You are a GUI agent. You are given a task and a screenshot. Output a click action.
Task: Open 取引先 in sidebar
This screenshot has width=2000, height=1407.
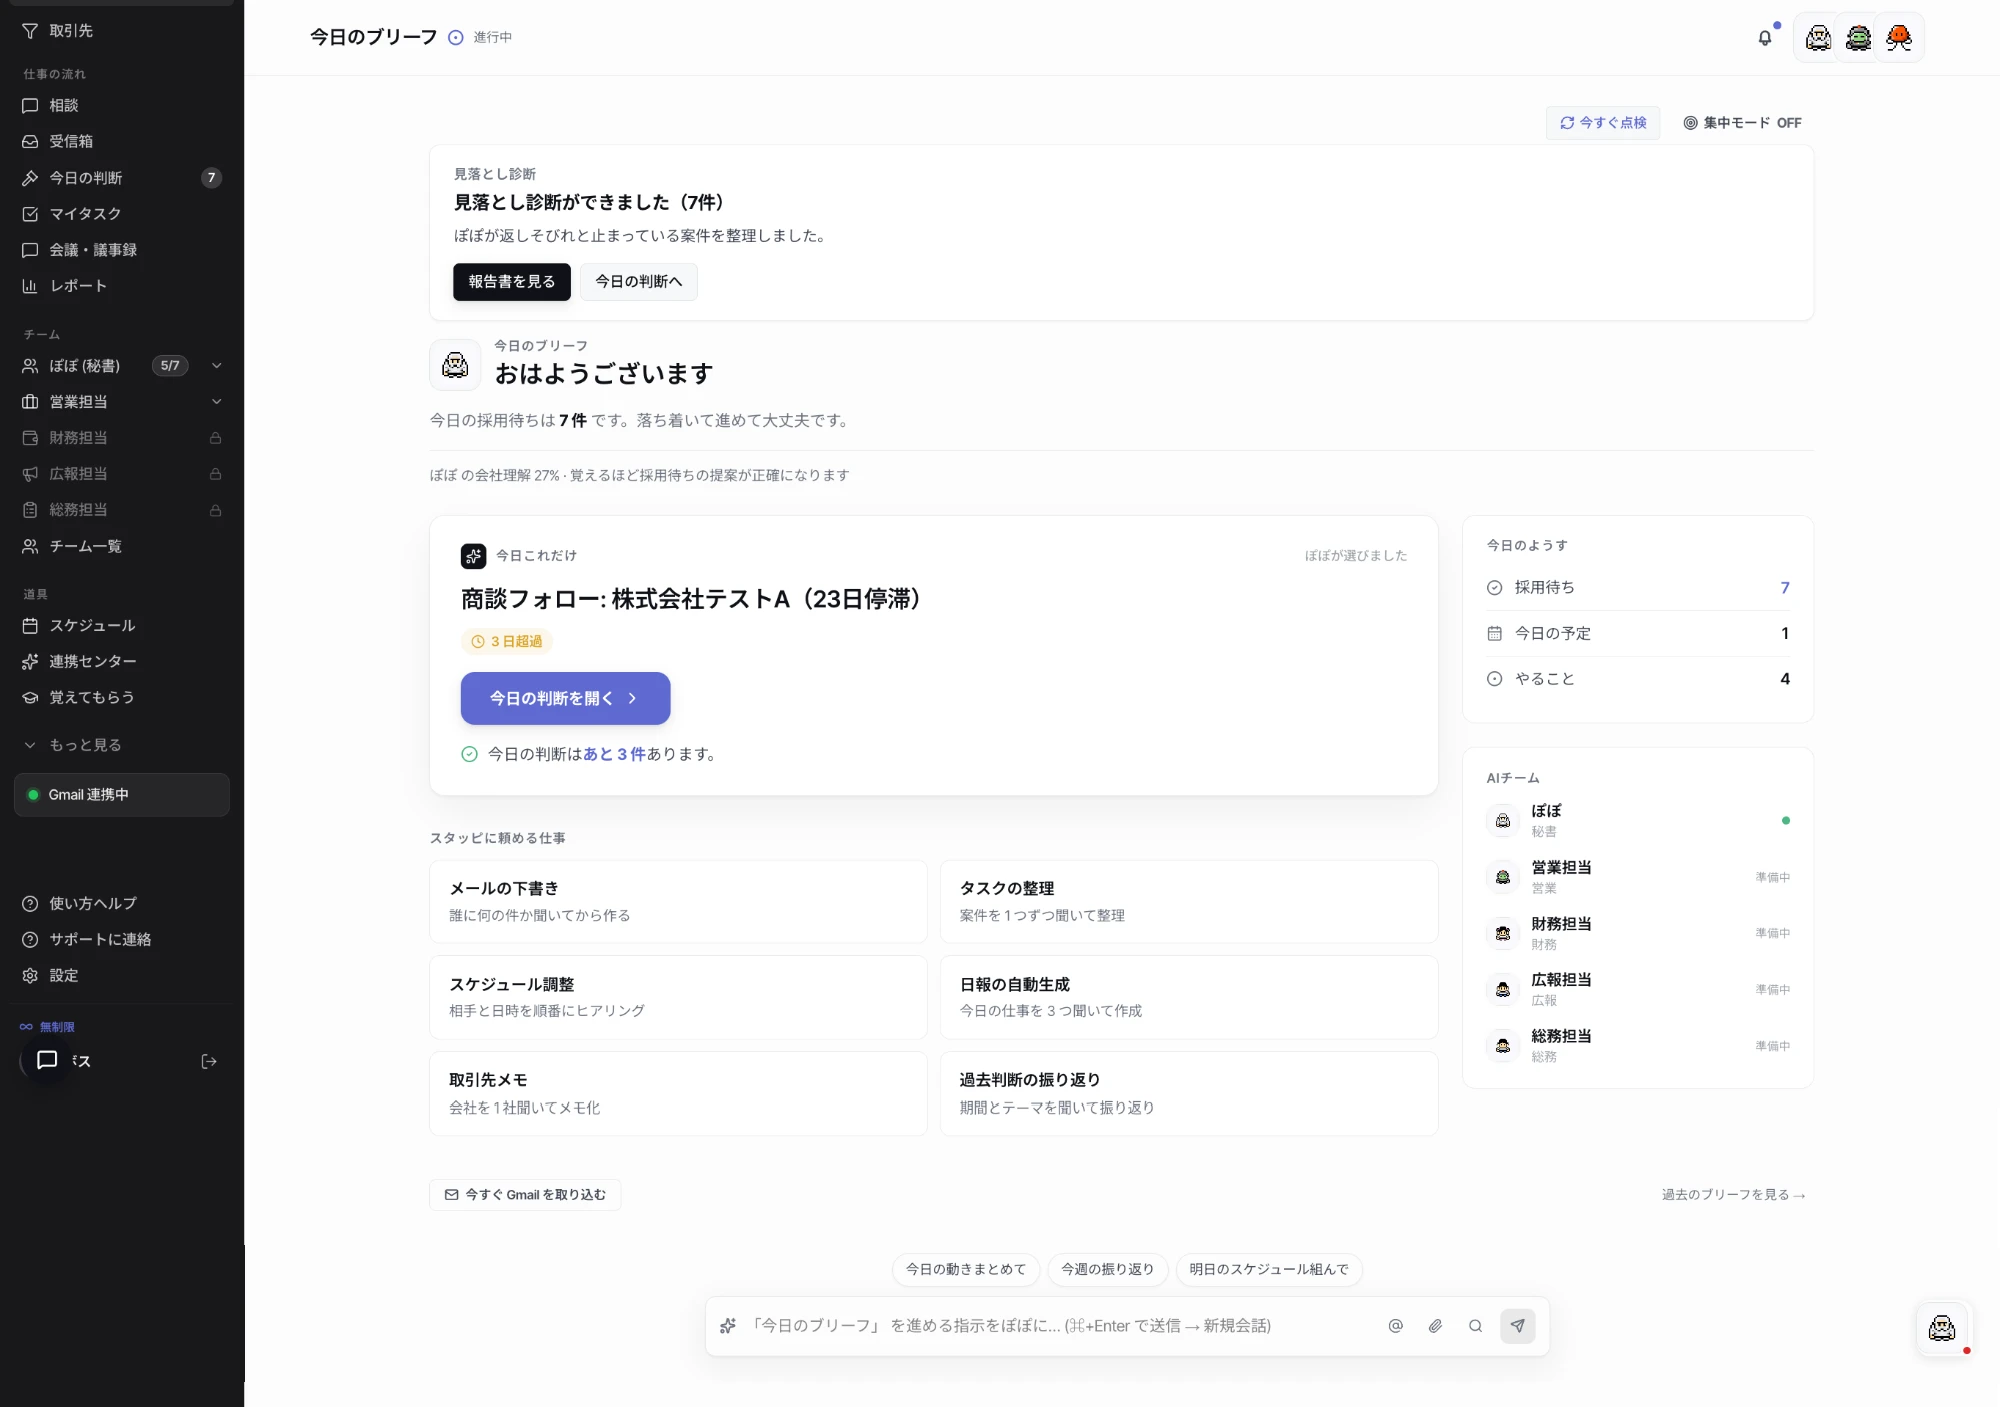click(122, 31)
